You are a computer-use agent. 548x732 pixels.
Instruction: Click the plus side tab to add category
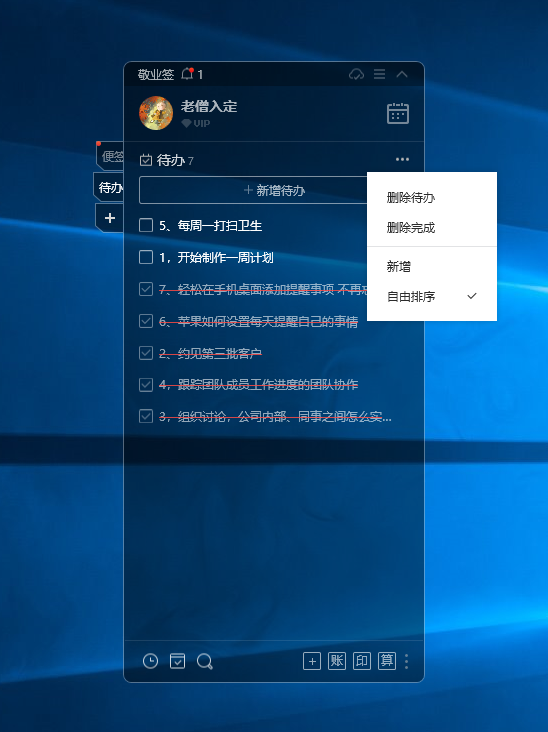(x=110, y=218)
